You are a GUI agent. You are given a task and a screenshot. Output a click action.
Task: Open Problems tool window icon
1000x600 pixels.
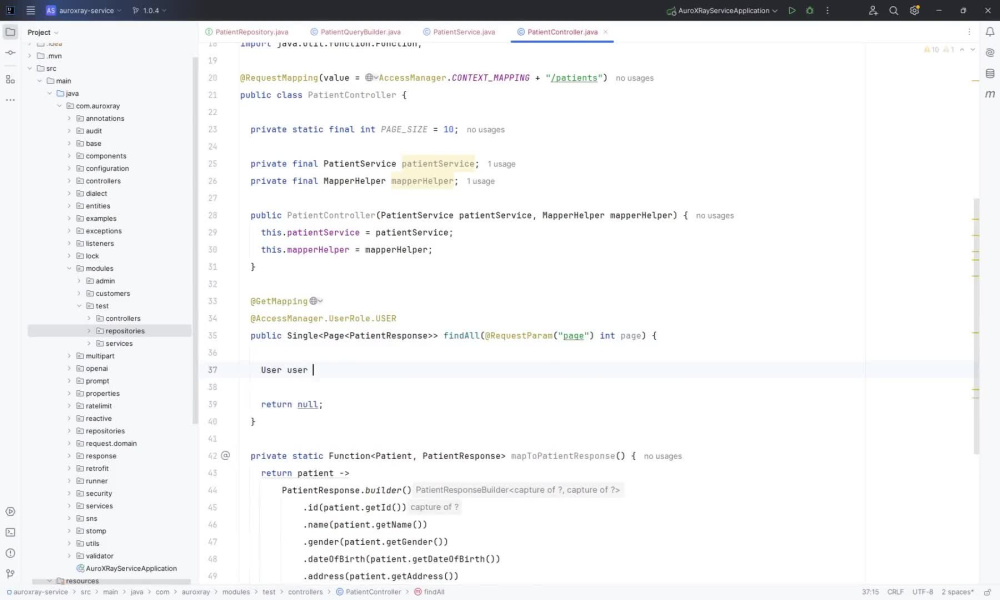click(x=10, y=553)
